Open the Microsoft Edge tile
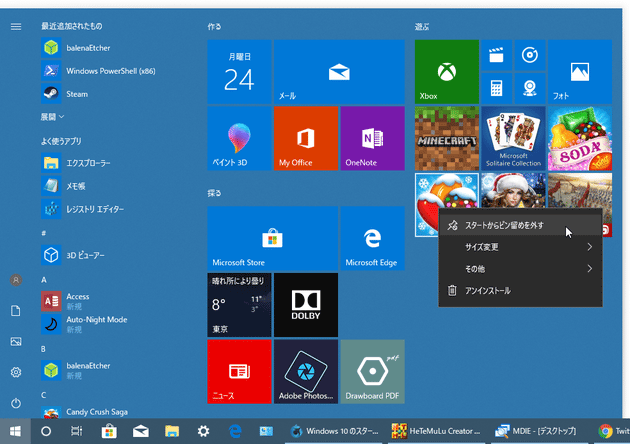This screenshot has width=630, height=444. coord(372,238)
